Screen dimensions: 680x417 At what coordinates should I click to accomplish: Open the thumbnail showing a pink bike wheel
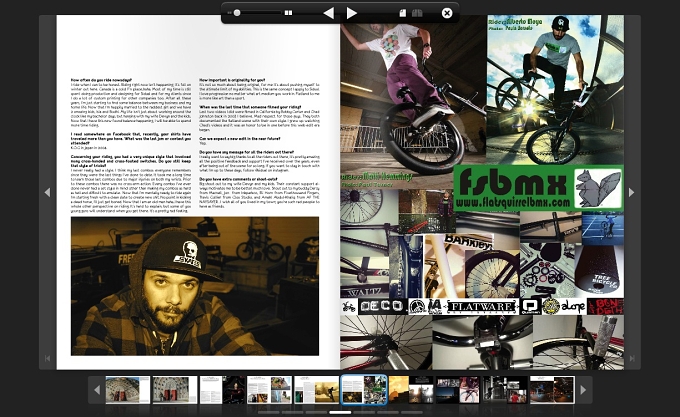[458, 390]
